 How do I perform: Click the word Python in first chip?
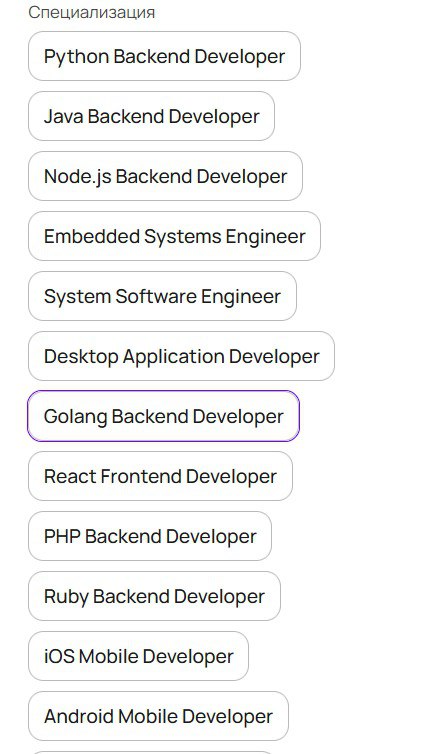click(76, 57)
